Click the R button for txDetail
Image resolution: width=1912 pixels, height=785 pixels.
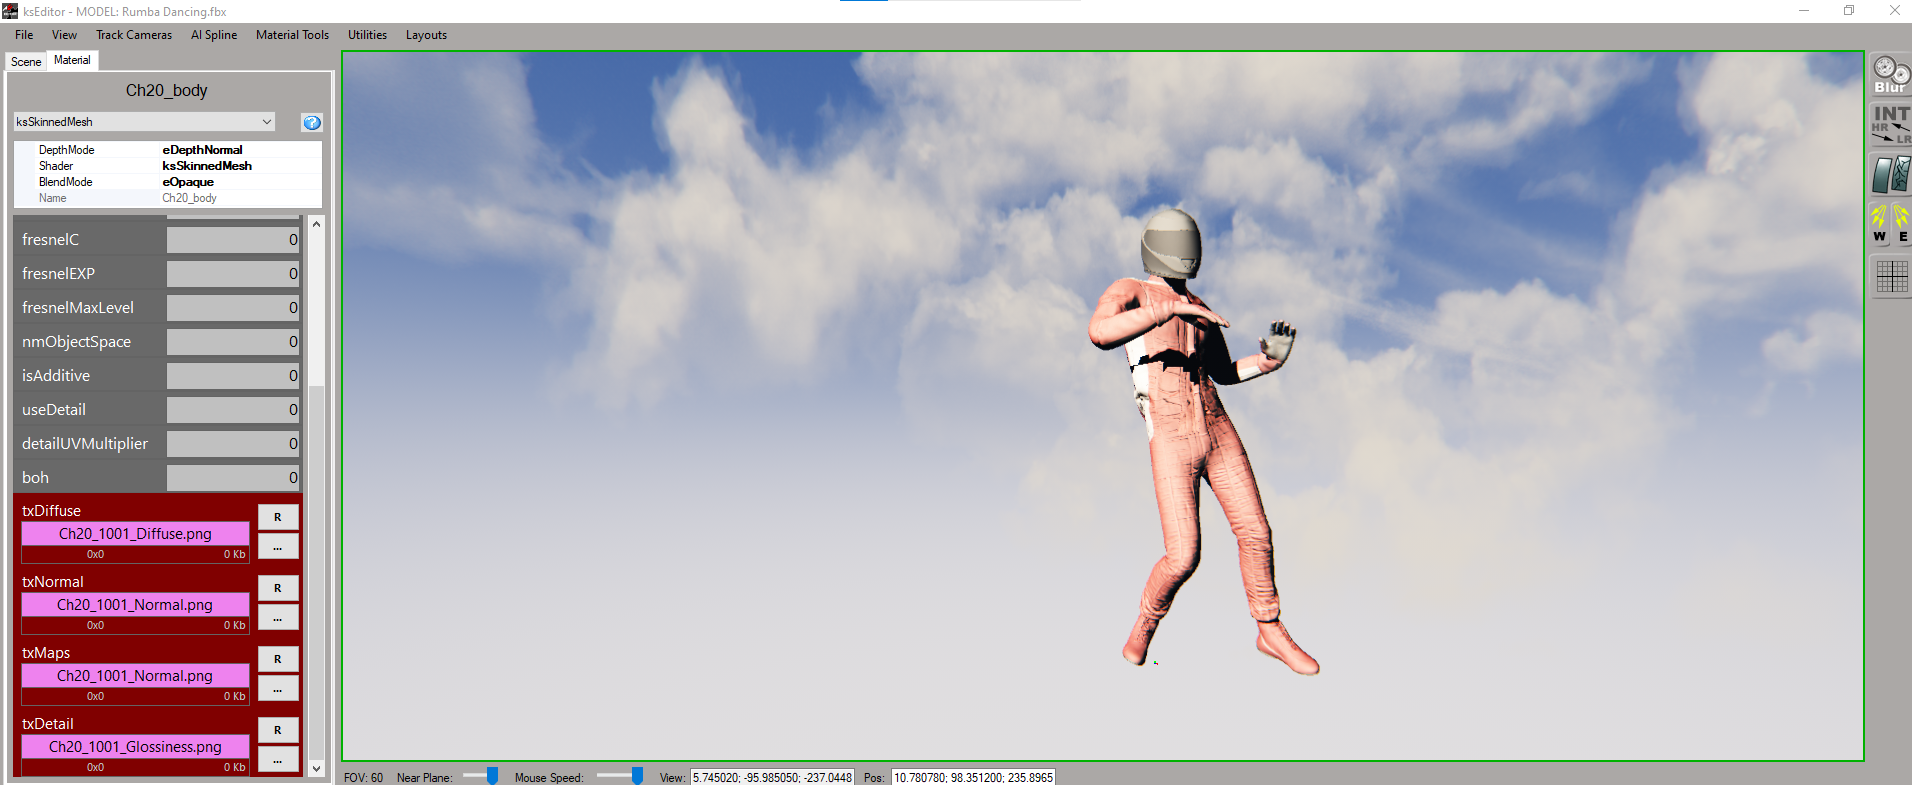[278, 730]
